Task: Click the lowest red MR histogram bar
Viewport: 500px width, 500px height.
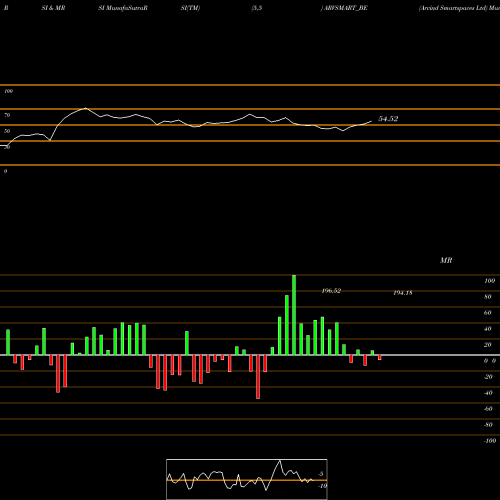Action: coord(258,377)
